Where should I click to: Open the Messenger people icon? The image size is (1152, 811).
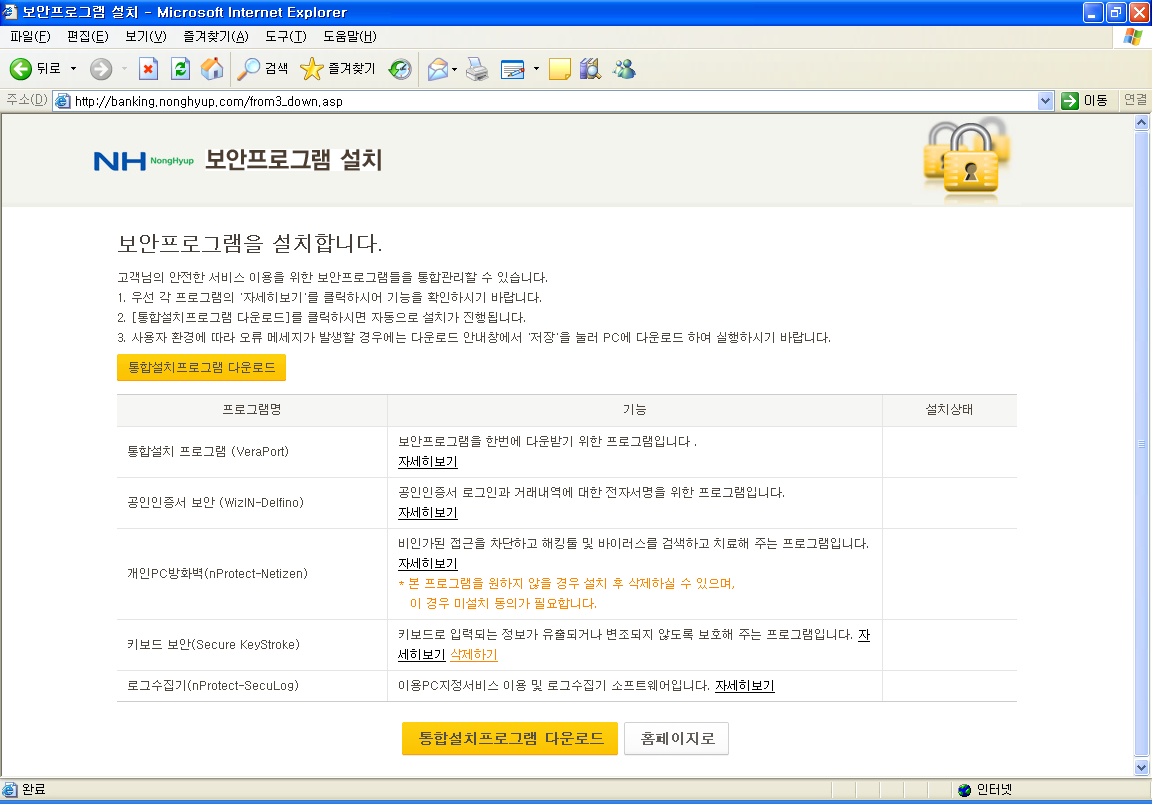point(624,69)
